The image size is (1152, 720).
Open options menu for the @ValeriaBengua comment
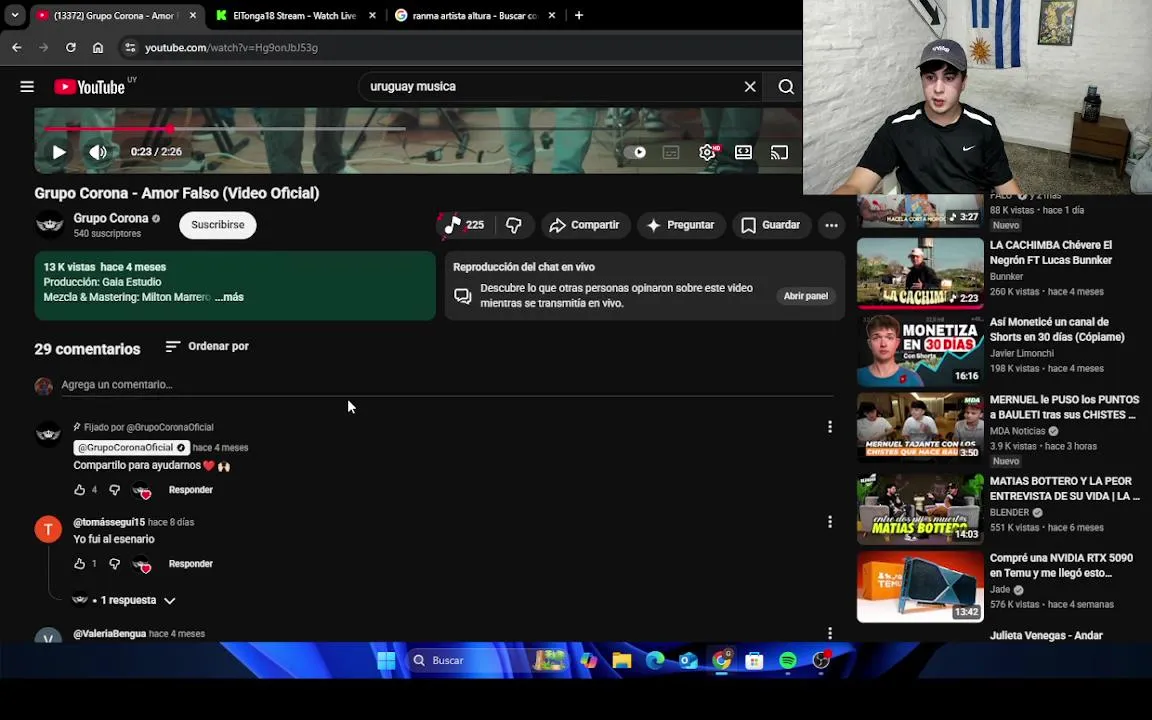point(829,633)
